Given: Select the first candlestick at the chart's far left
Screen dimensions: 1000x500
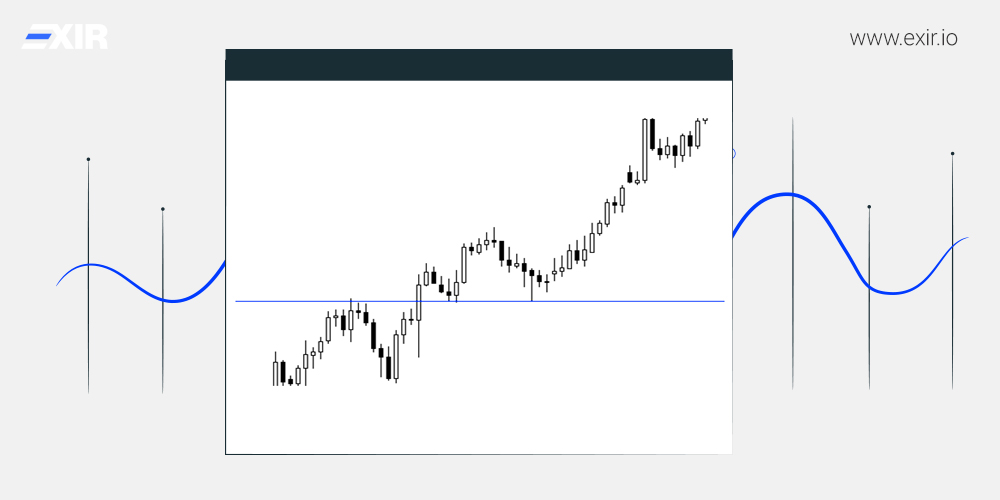Looking at the screenshot, I should (276, 371).
